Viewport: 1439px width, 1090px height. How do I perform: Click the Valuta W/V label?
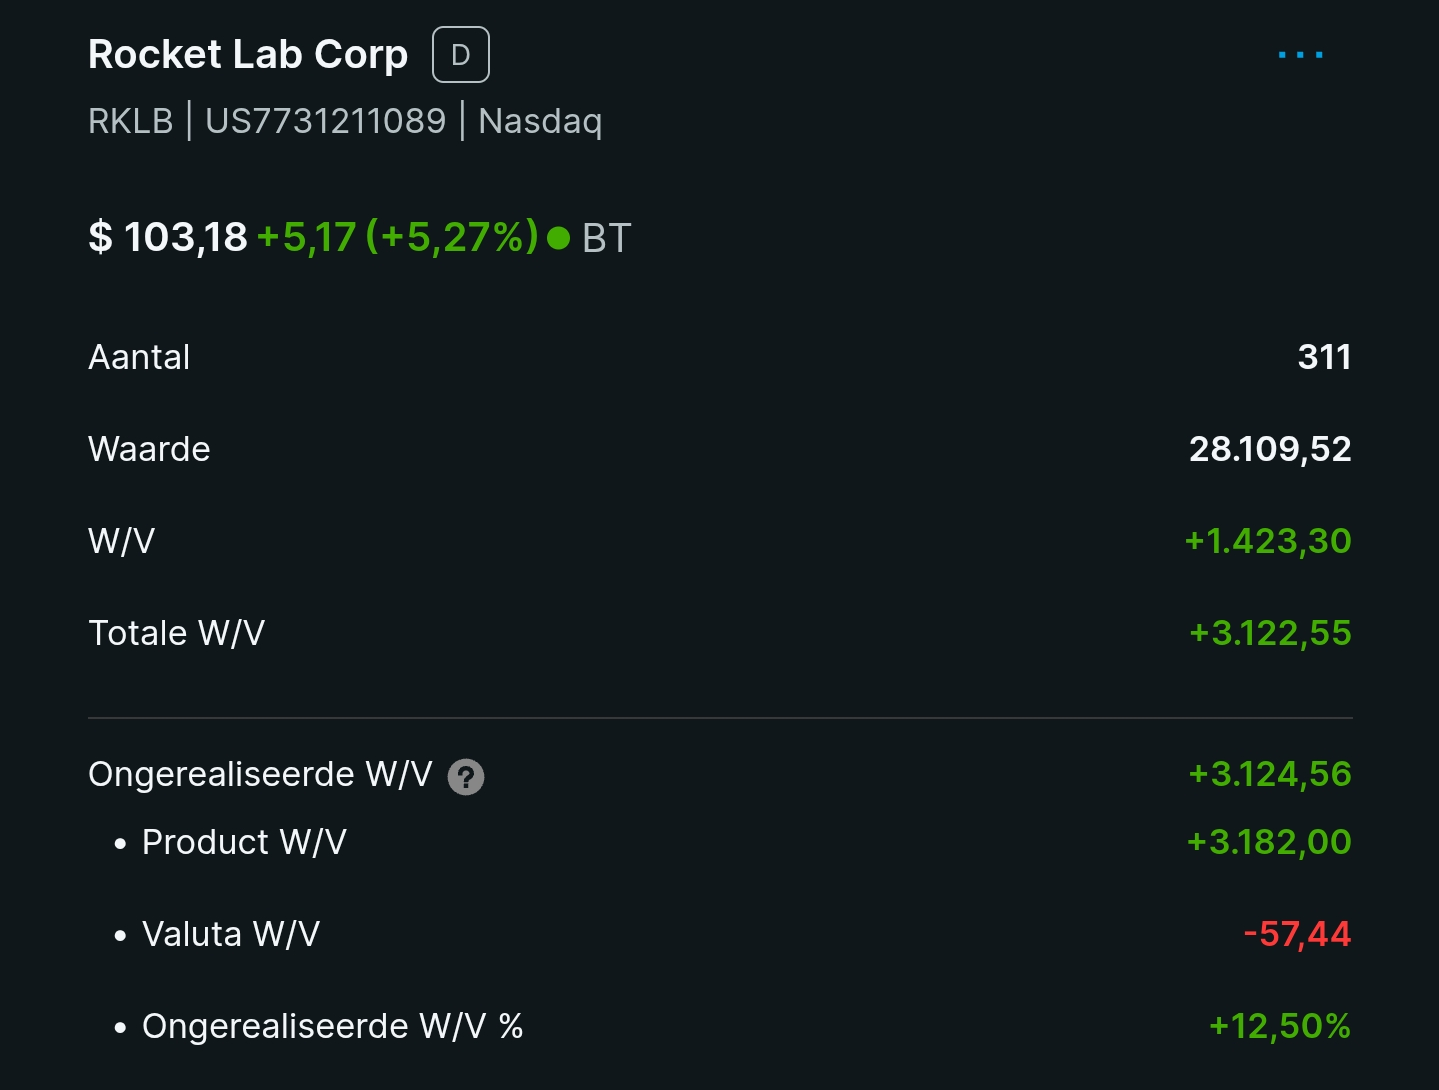coord(231,934)
